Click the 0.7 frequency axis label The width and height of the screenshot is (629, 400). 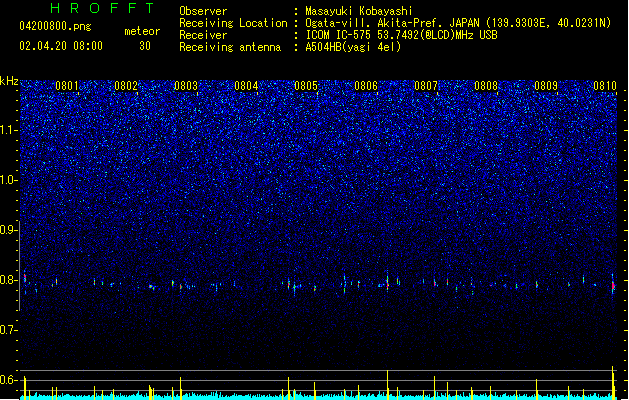[9, 330]
